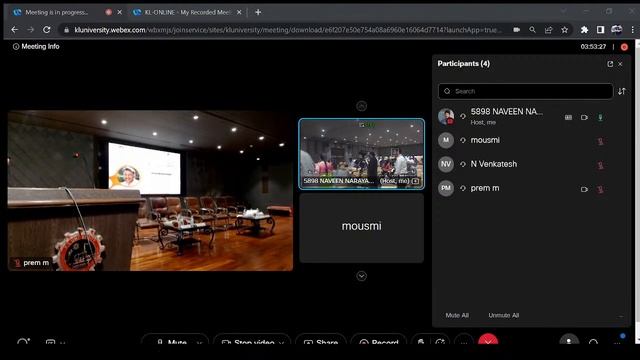The image size is (640, 360).
Task: Unmute prem m's microphone in list
Action: coord(600,189)
